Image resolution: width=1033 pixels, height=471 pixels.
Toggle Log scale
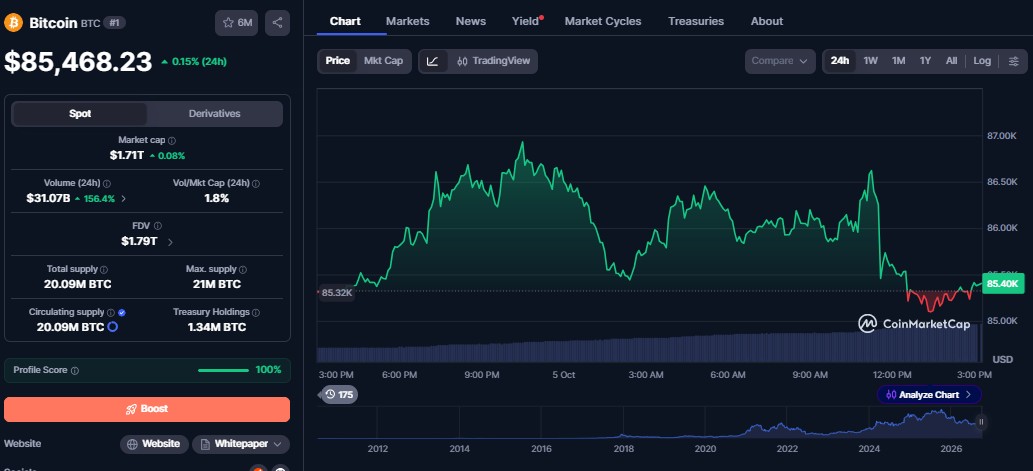pos(982,61)
